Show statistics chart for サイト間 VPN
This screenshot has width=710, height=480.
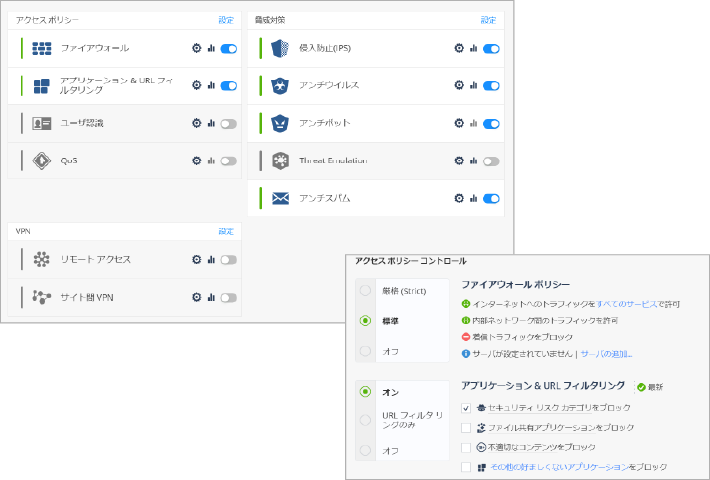[x=211, y=297]
